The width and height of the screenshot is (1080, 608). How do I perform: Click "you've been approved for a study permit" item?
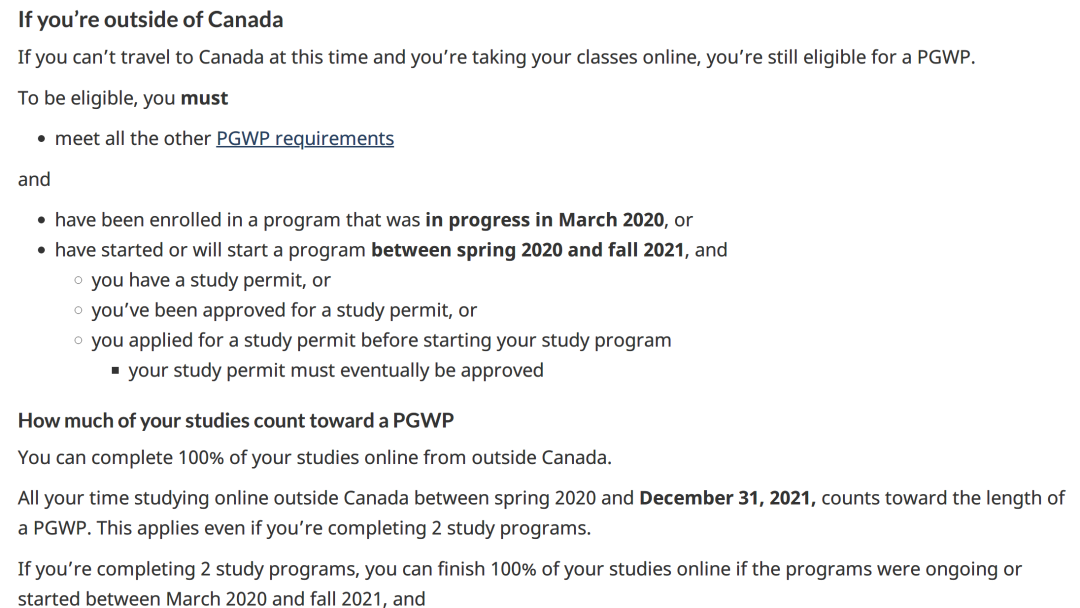click(x=284, y=310)
